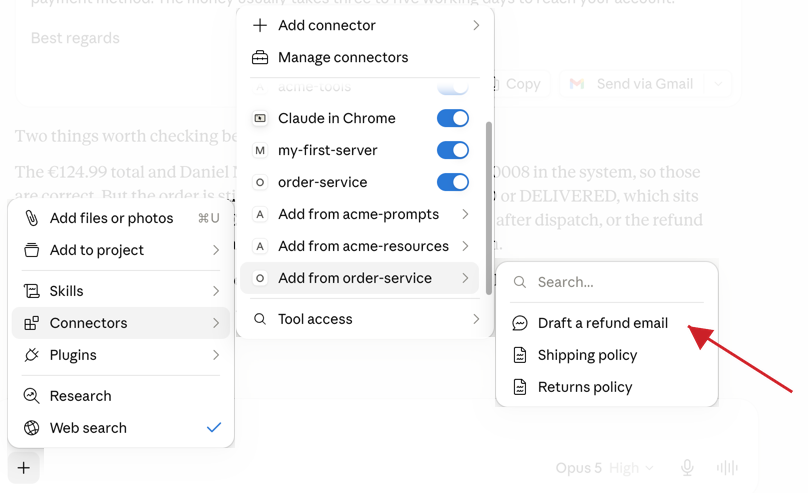The width and height of the screenshot is (808, 493).
Task: Click the voice mode waveform icon
Action: coord(727,468)
